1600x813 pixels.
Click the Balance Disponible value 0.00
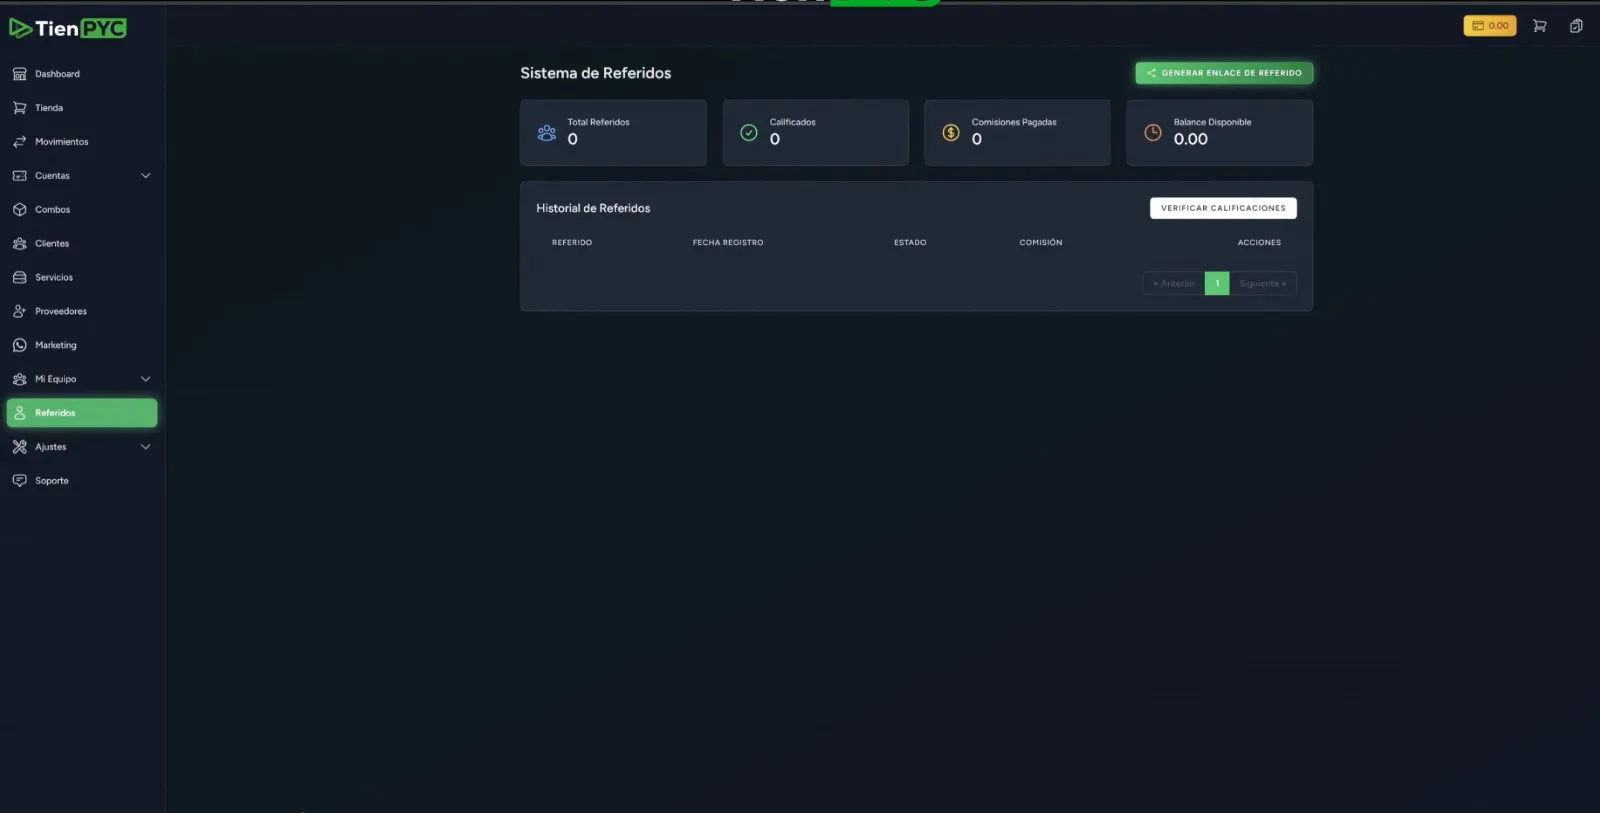pos(1191,140)
